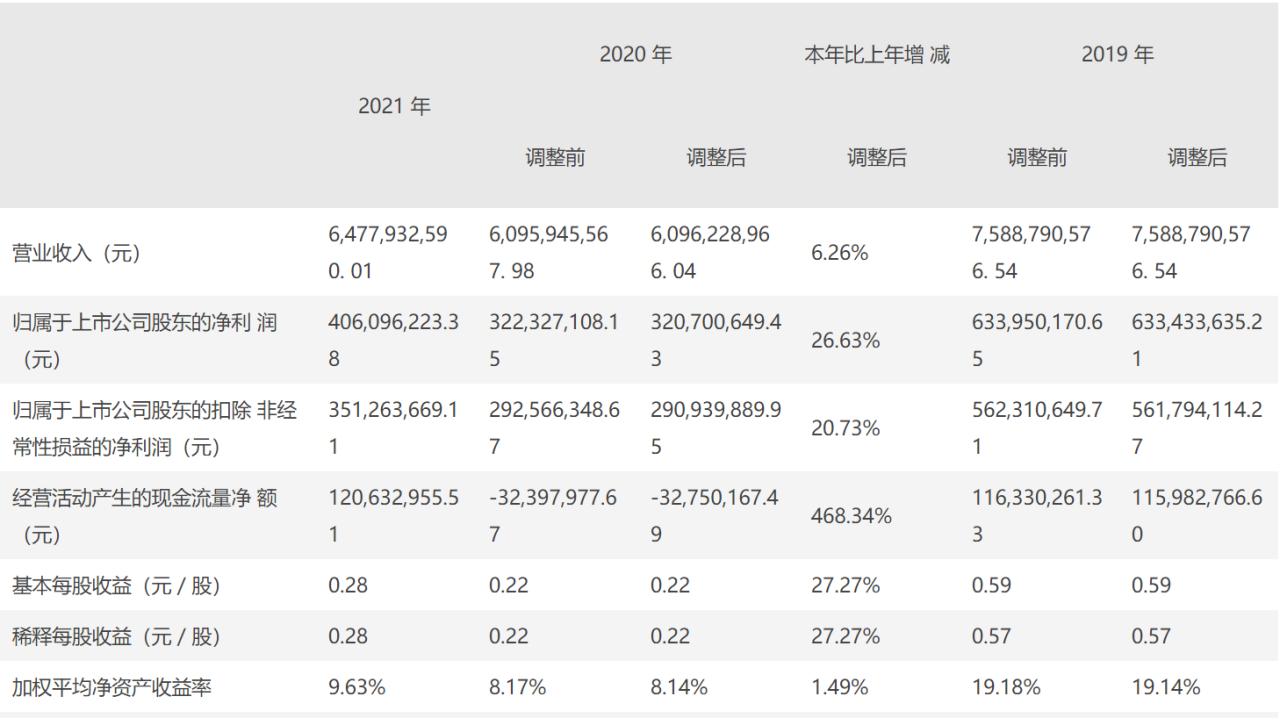Select the value 6,095,945,567.98
The height and width of the screenshot is (718, 1280).
point(548,252)
